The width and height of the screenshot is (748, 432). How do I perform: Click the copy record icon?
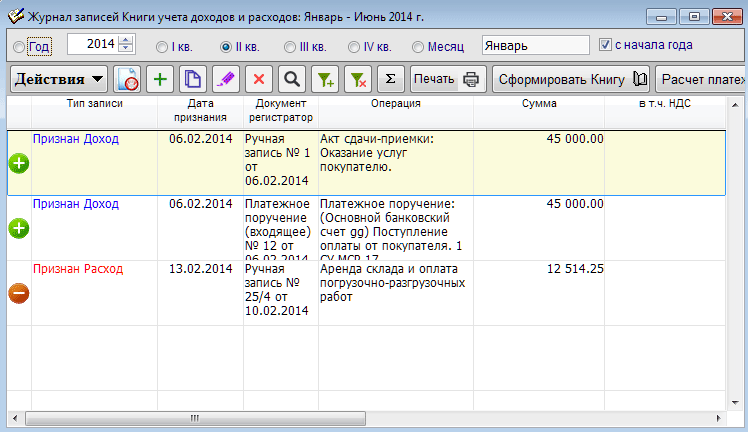coord(193,79)
